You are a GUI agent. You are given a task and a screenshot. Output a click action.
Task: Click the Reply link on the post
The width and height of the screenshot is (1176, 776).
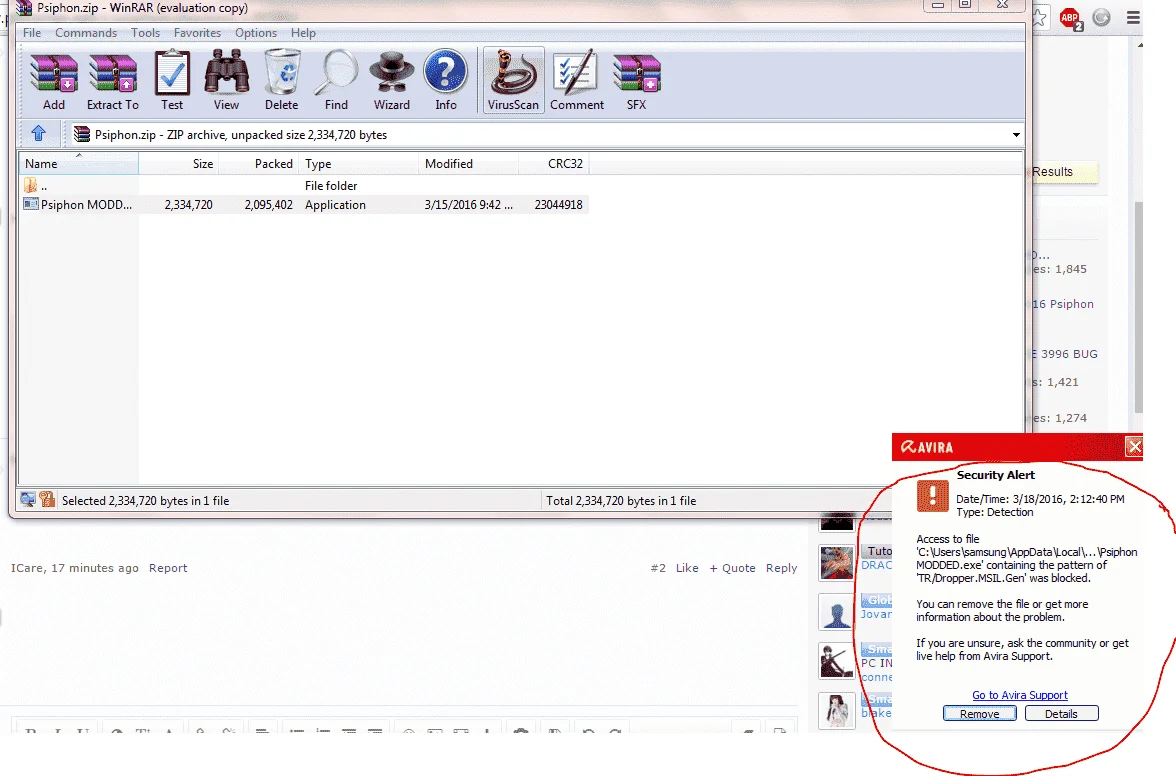(x=782, y=568)
